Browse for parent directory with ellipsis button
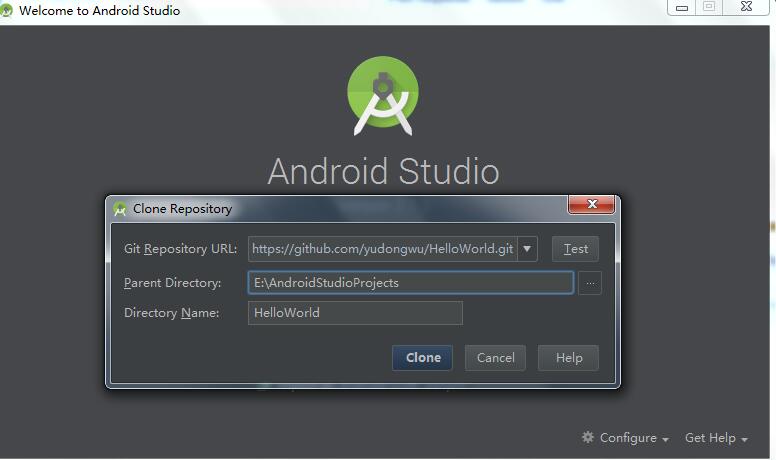The width and height of the screenshot is (776, 460). point(590,283)
